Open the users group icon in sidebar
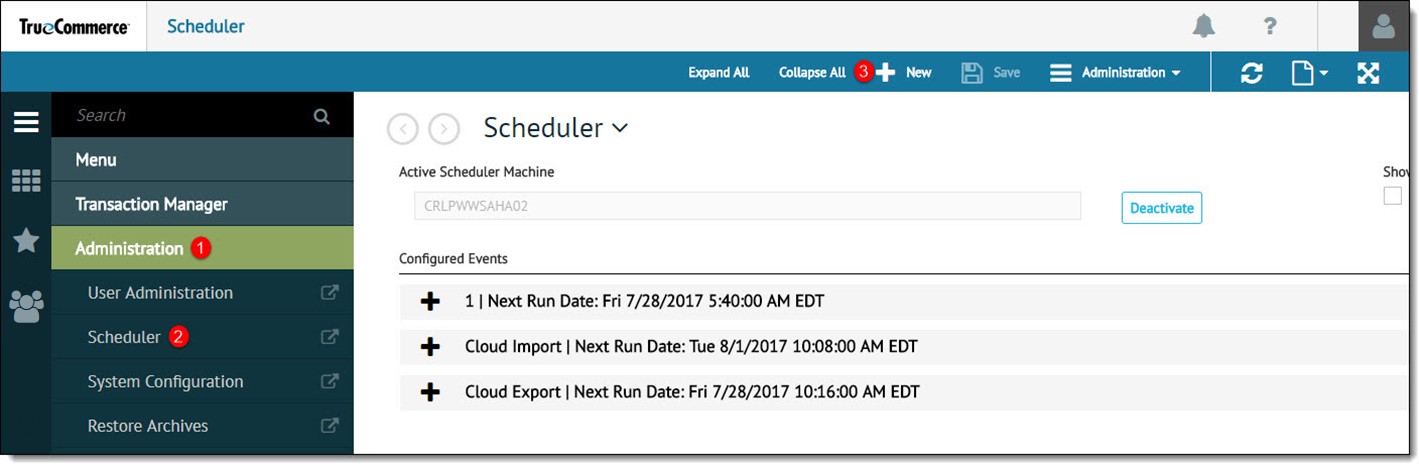1419x464 pixels. click(x=26, y=305)
